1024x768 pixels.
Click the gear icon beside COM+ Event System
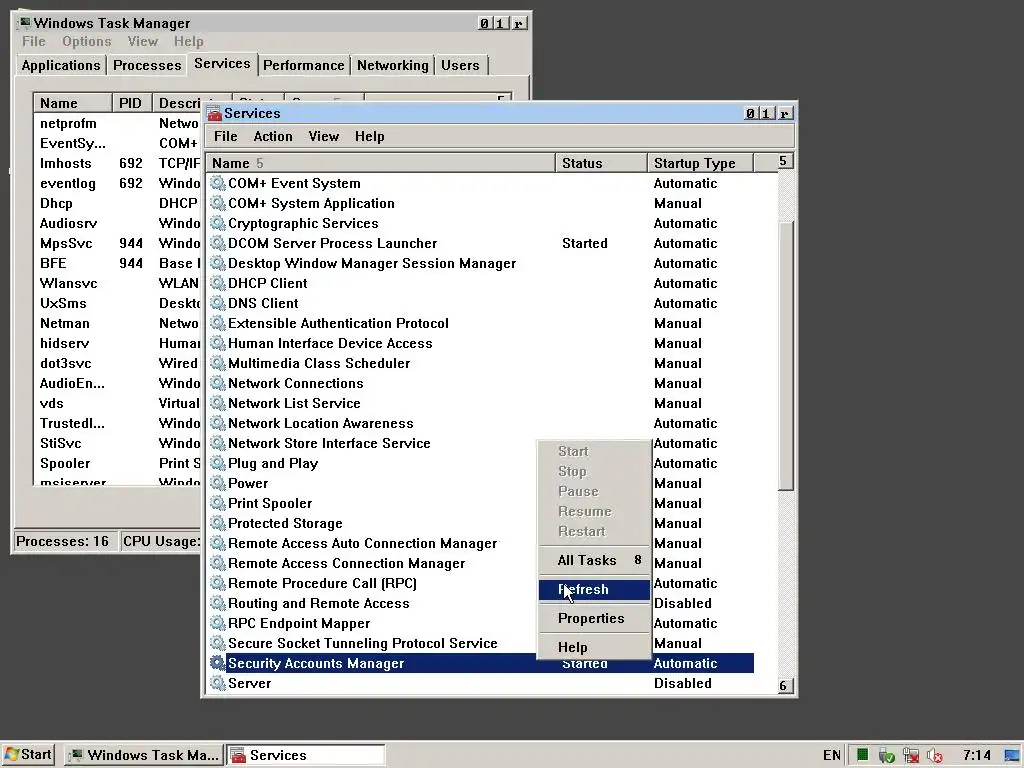217,184
